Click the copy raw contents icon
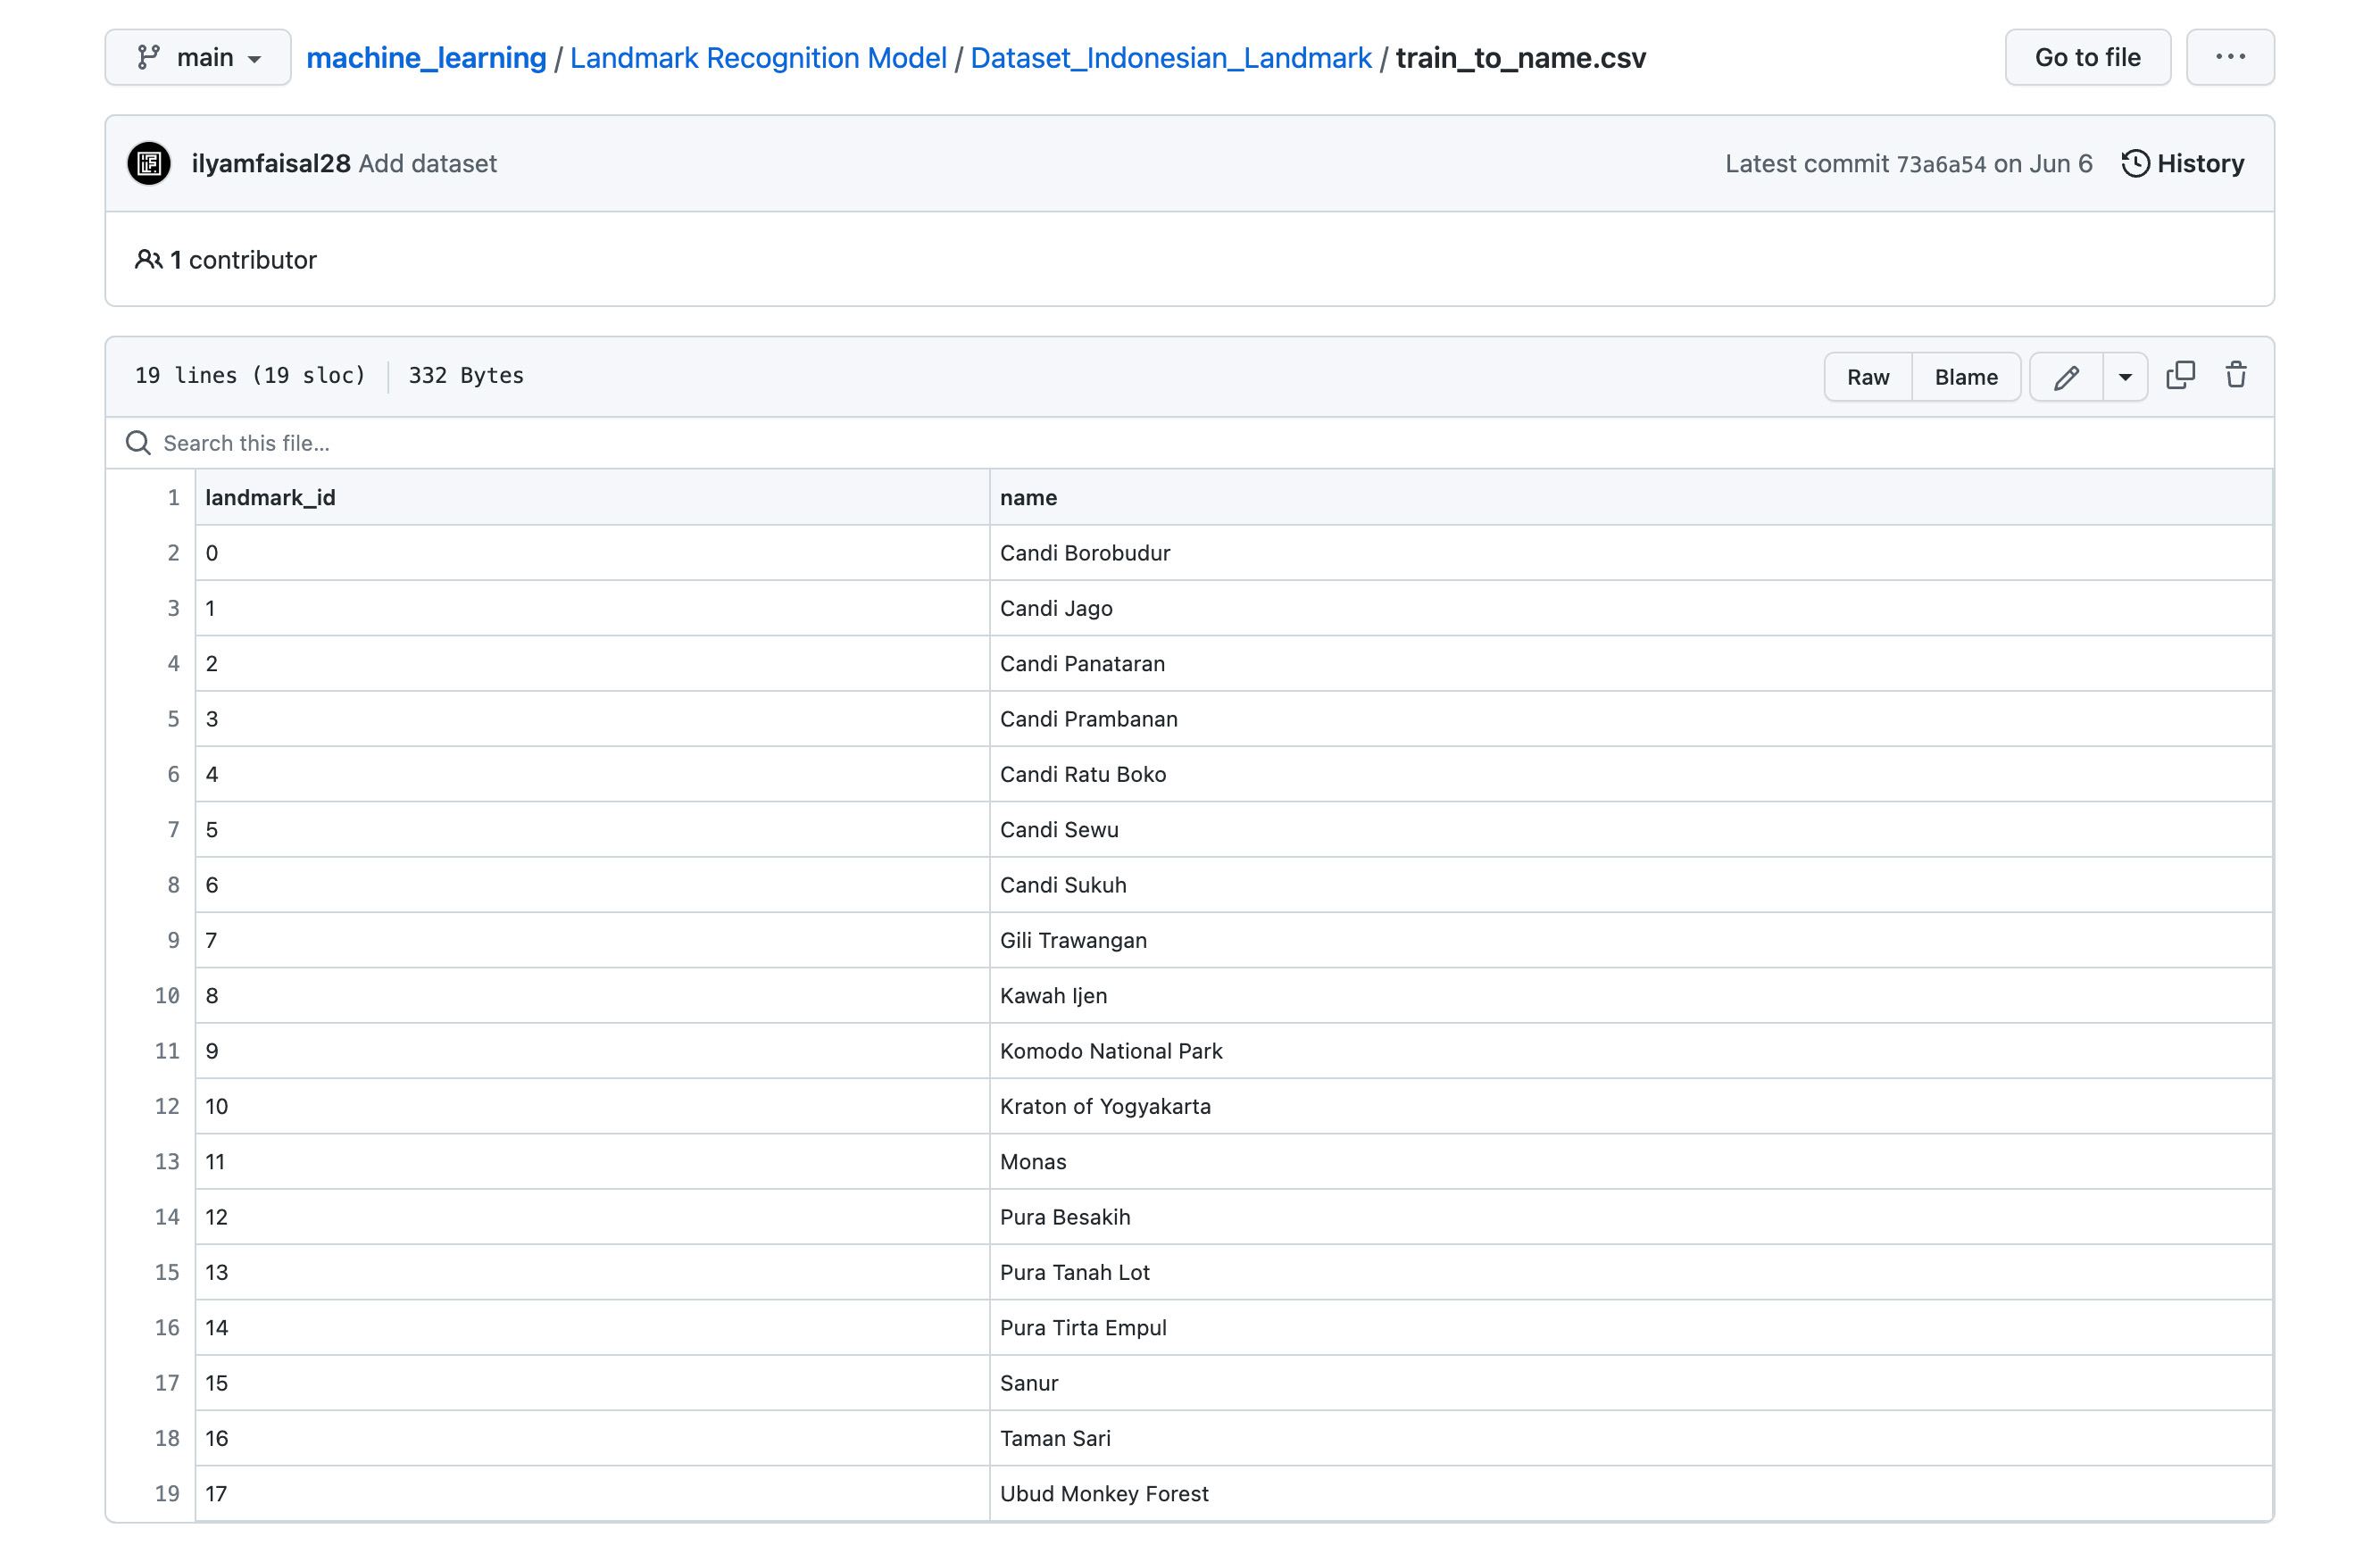The height and width of the screenshot is (1562, 2380). pos(2180,376)
